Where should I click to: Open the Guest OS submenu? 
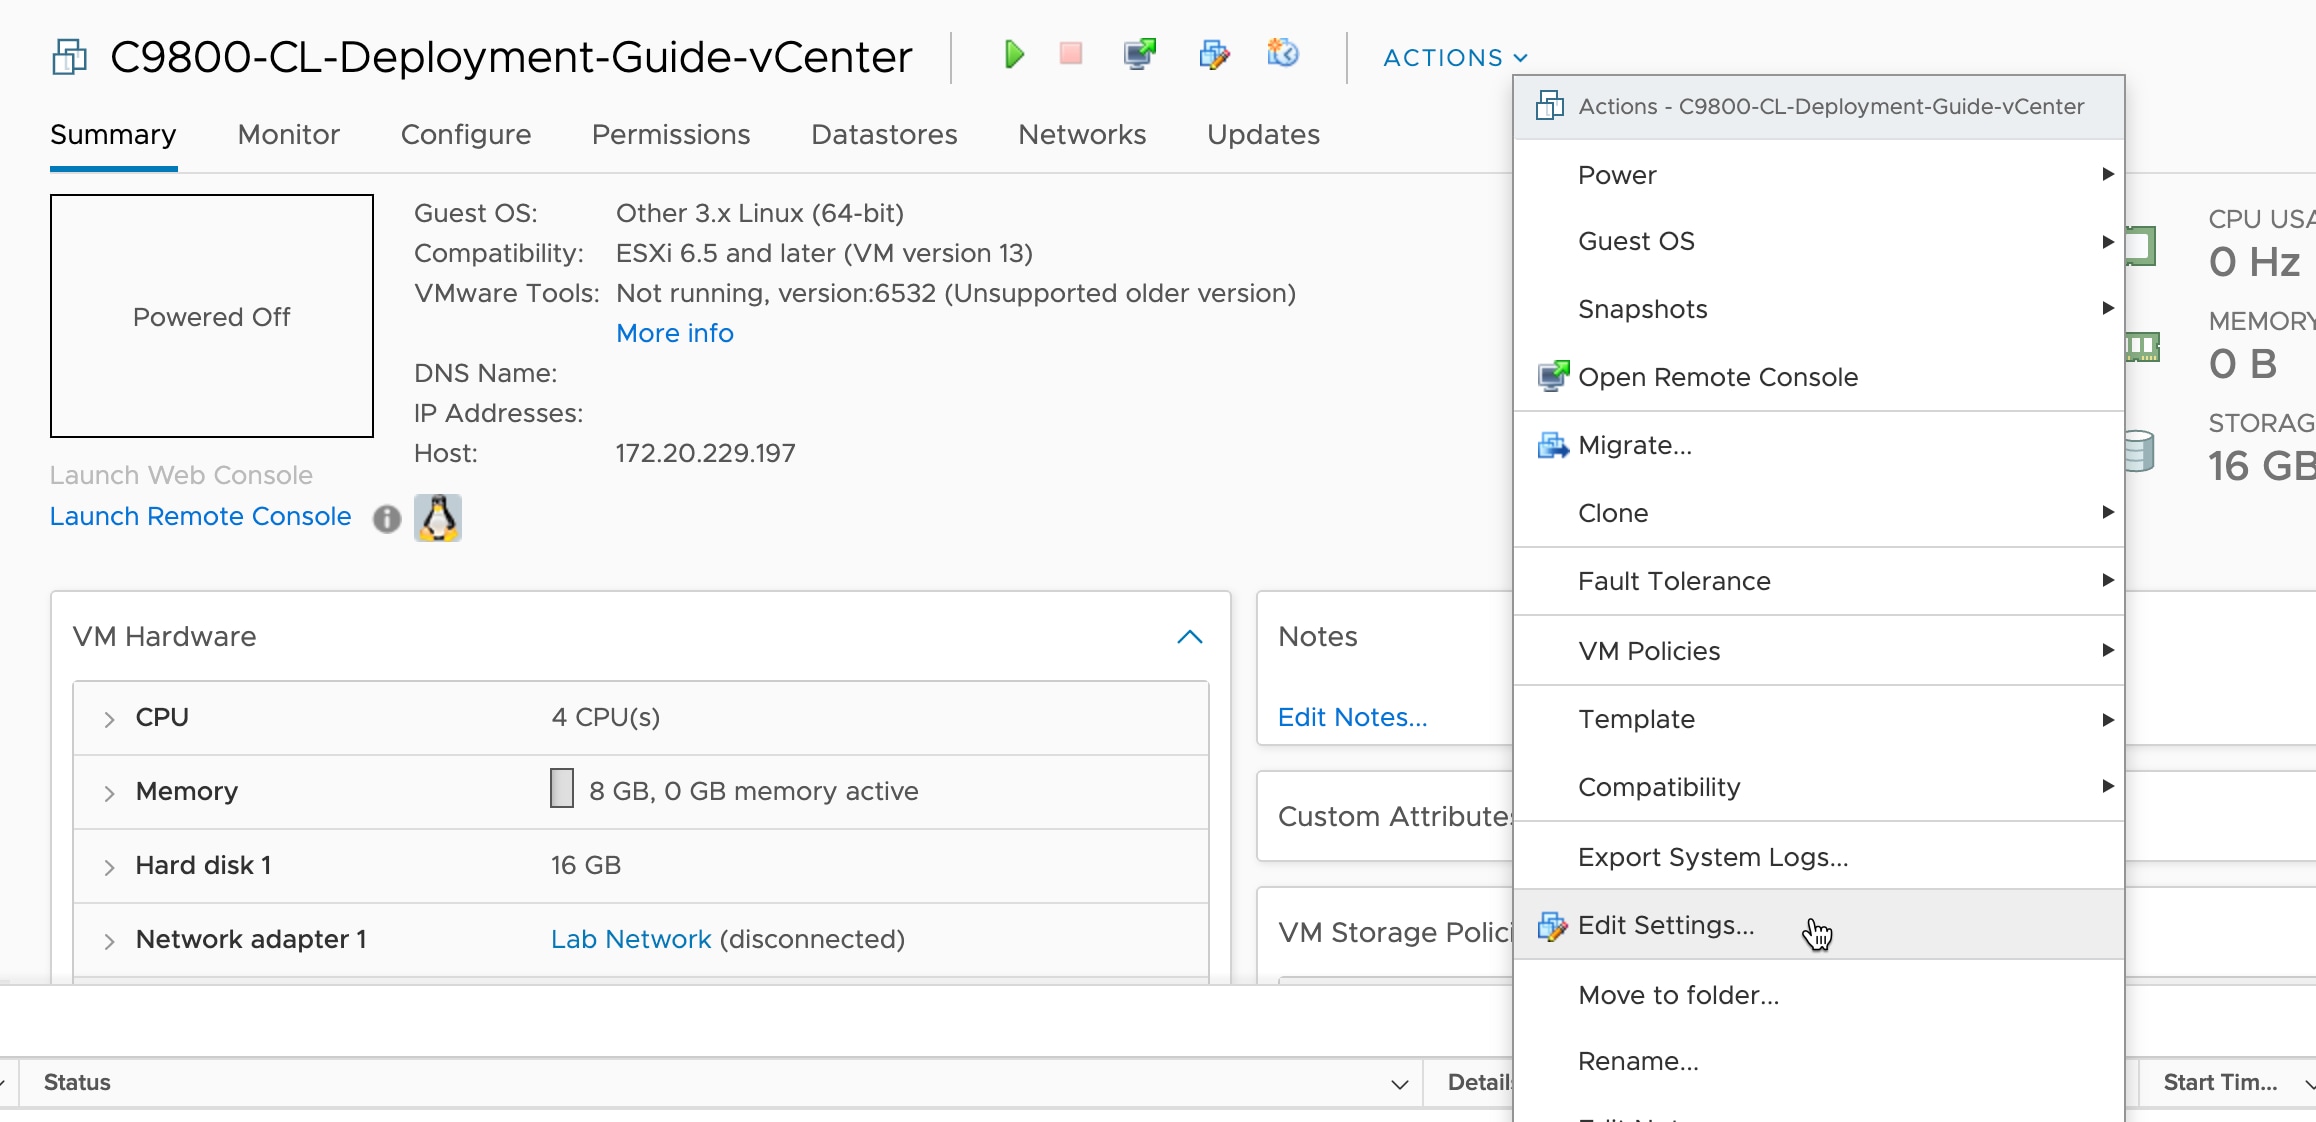1819,241
